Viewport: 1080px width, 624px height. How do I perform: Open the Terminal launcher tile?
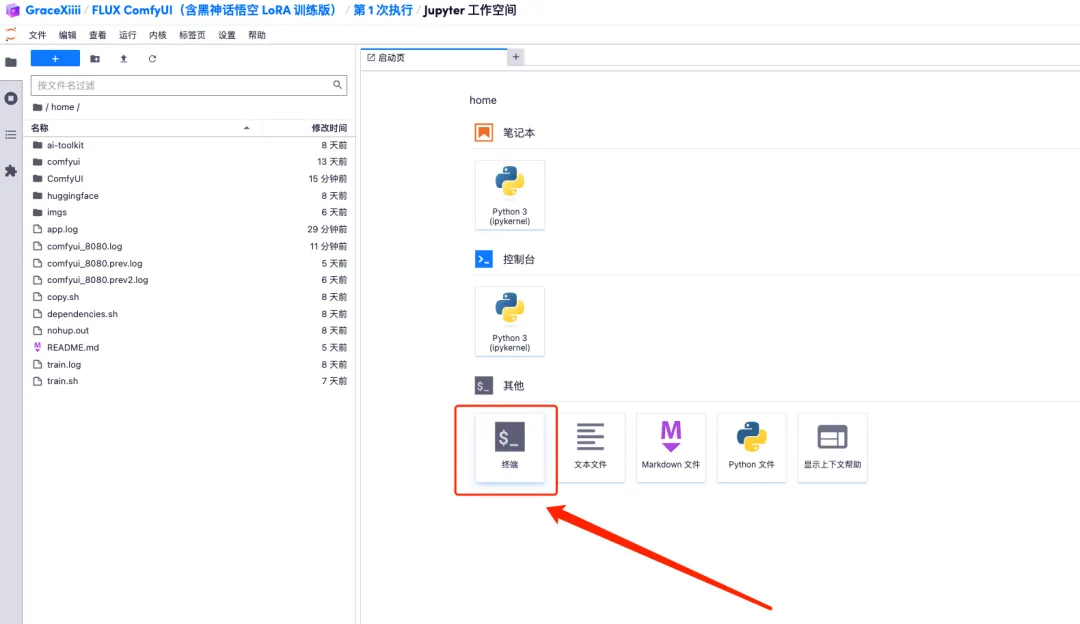point(510,447)
